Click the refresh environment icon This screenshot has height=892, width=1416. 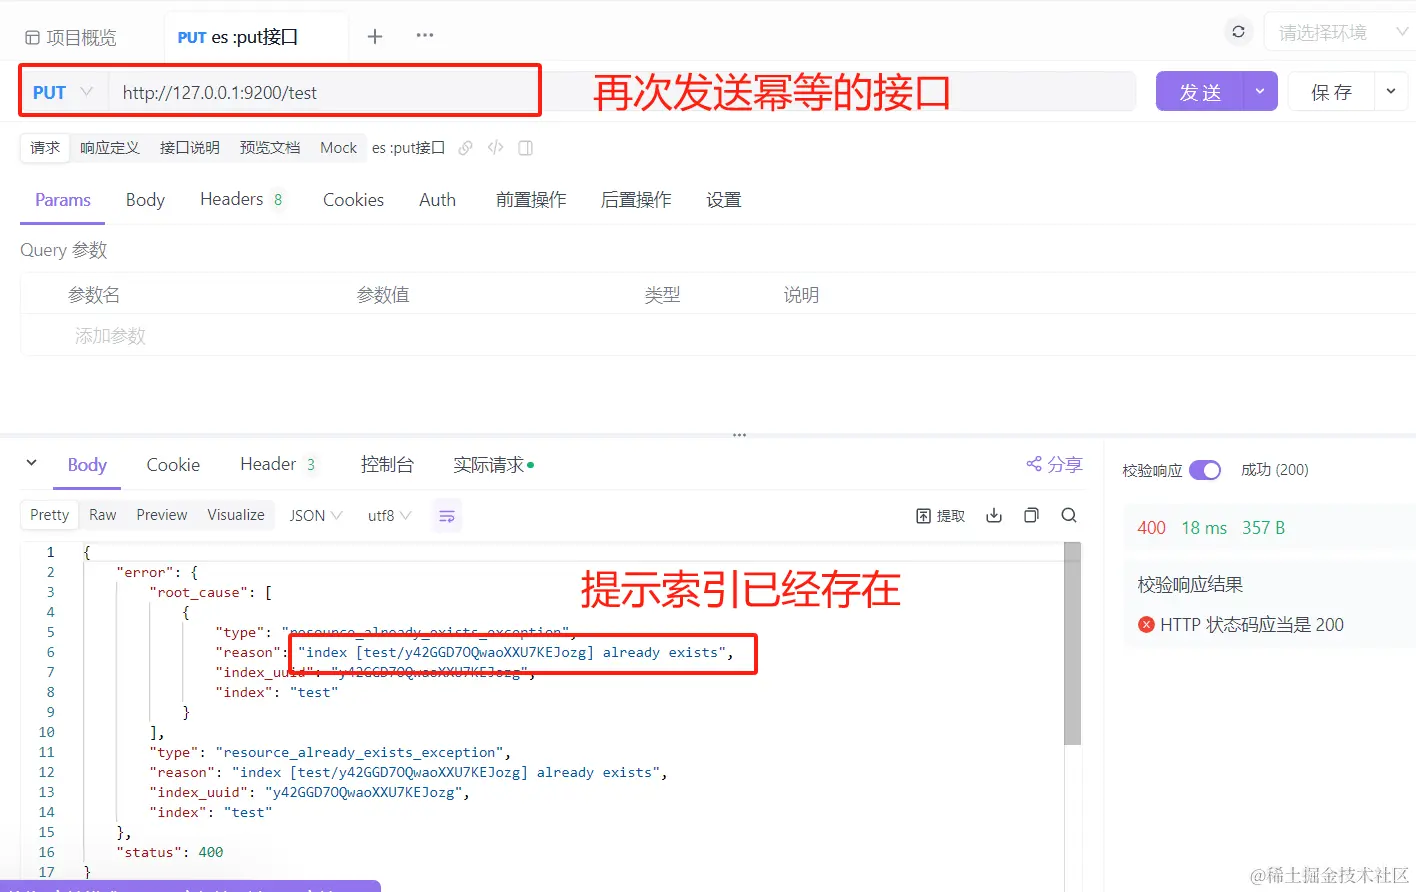1238,32
